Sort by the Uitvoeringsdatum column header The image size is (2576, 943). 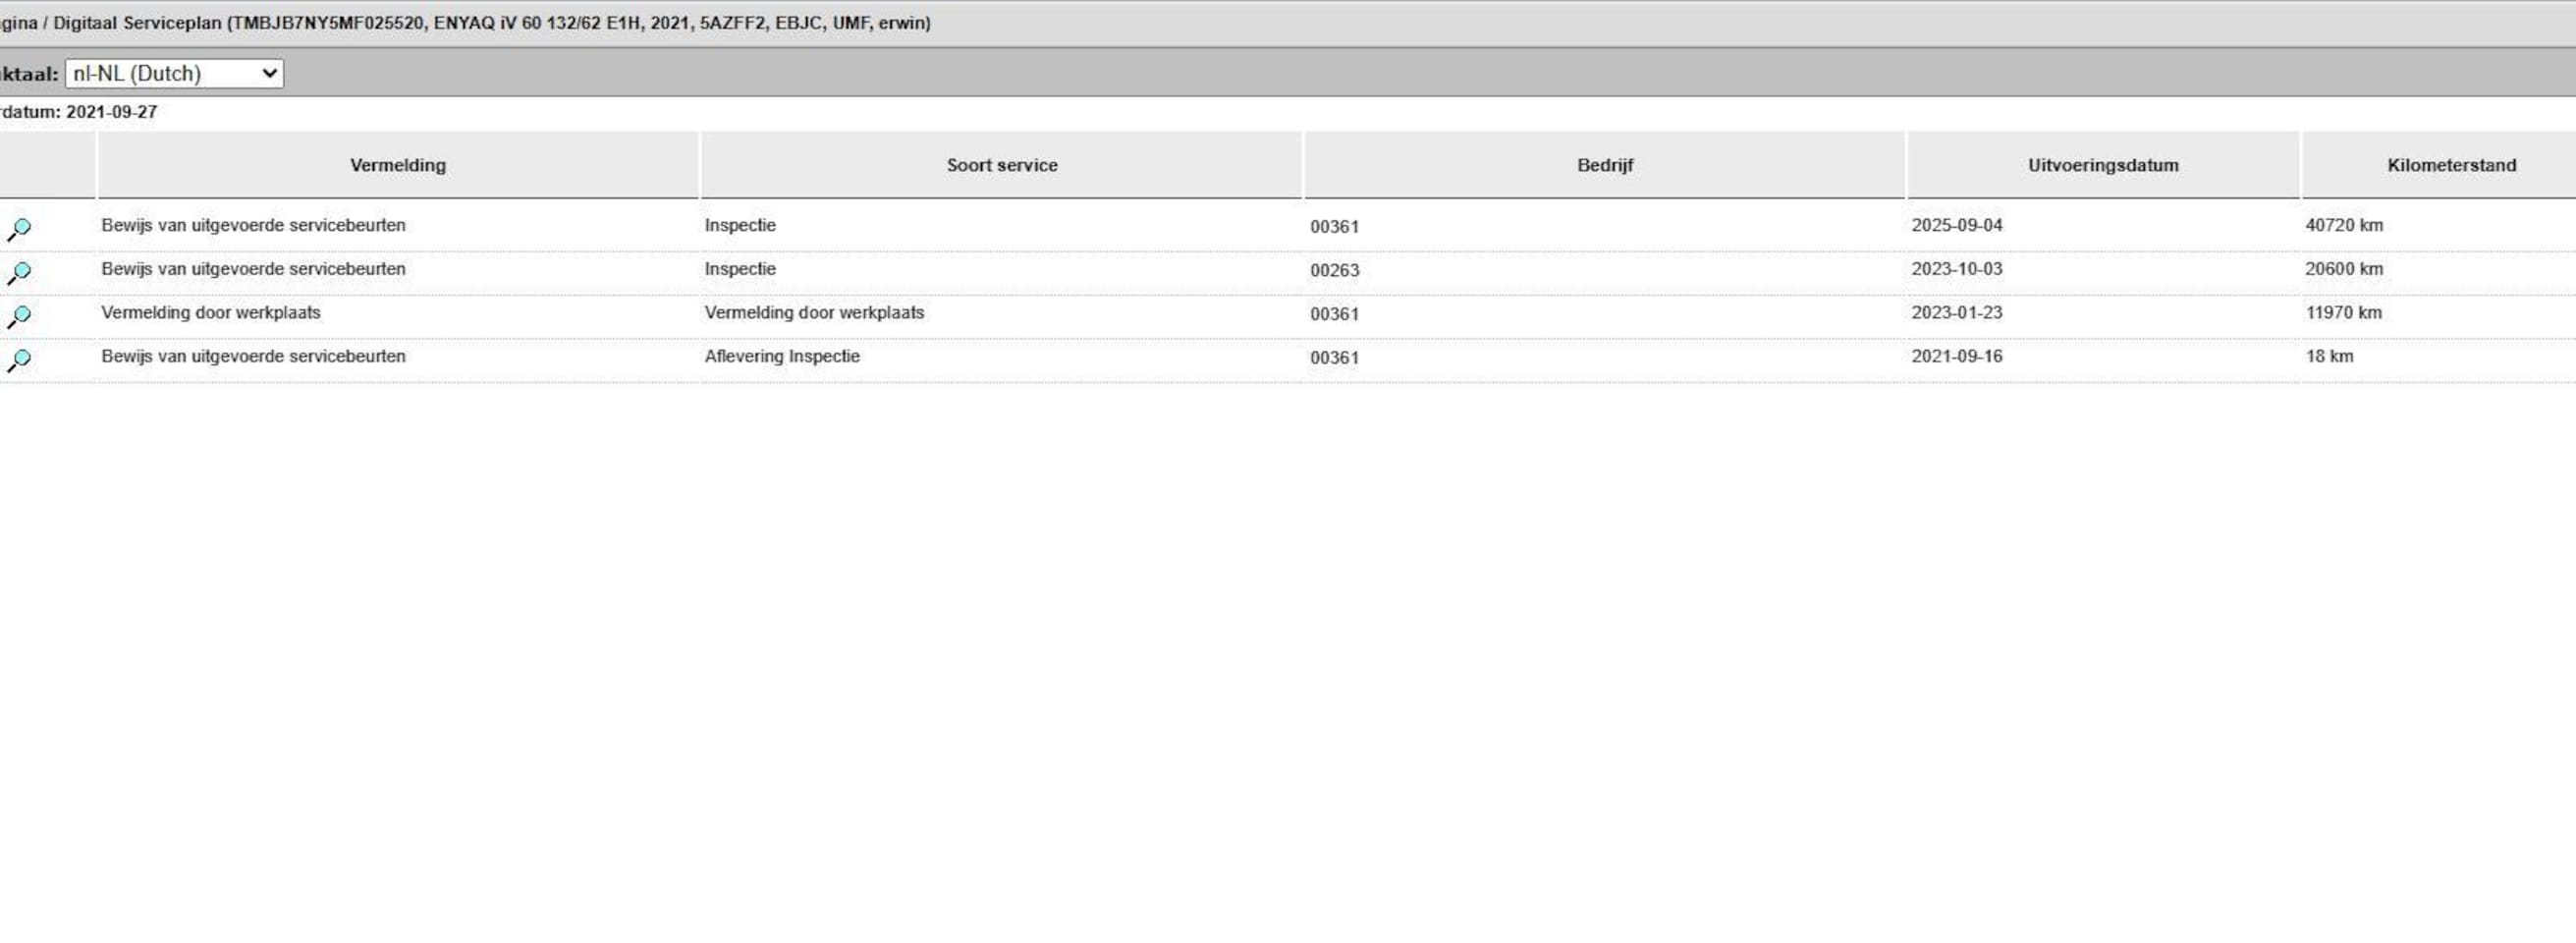coord(2102,165)
